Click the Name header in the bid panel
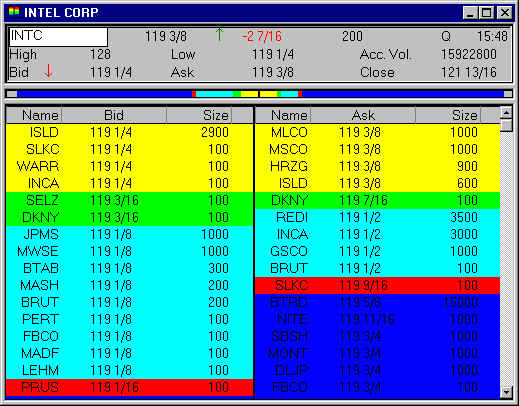 (x=34, y=115)
